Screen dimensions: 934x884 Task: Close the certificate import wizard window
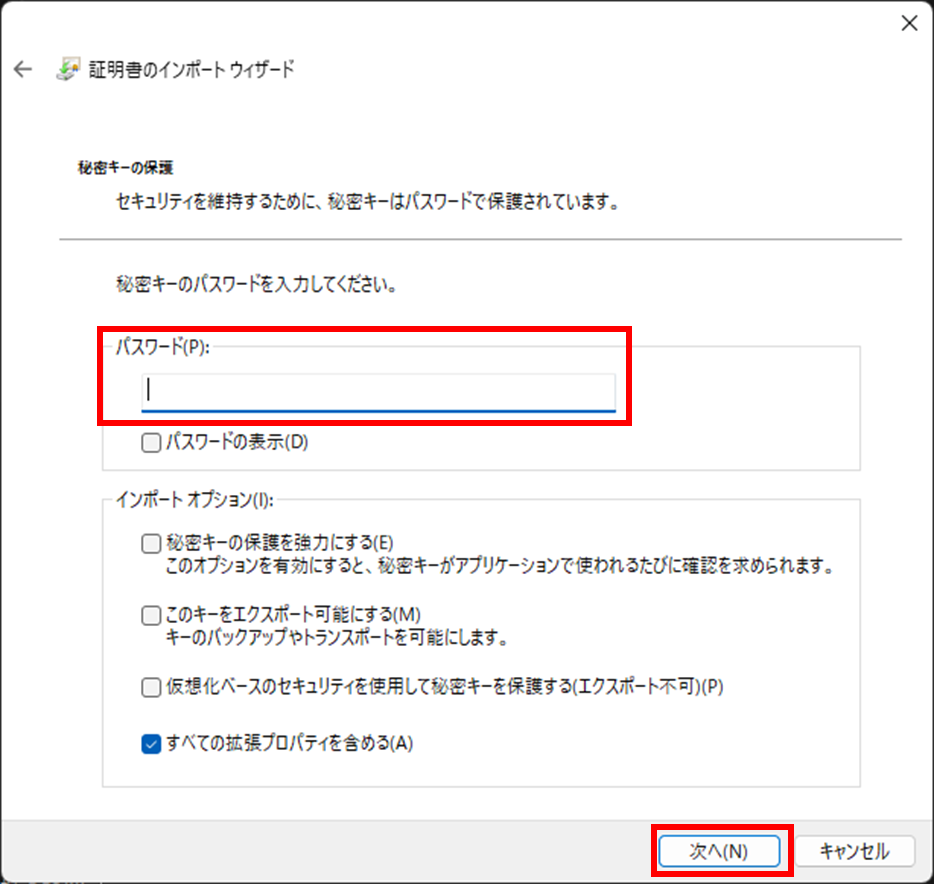tap(908, 24)
